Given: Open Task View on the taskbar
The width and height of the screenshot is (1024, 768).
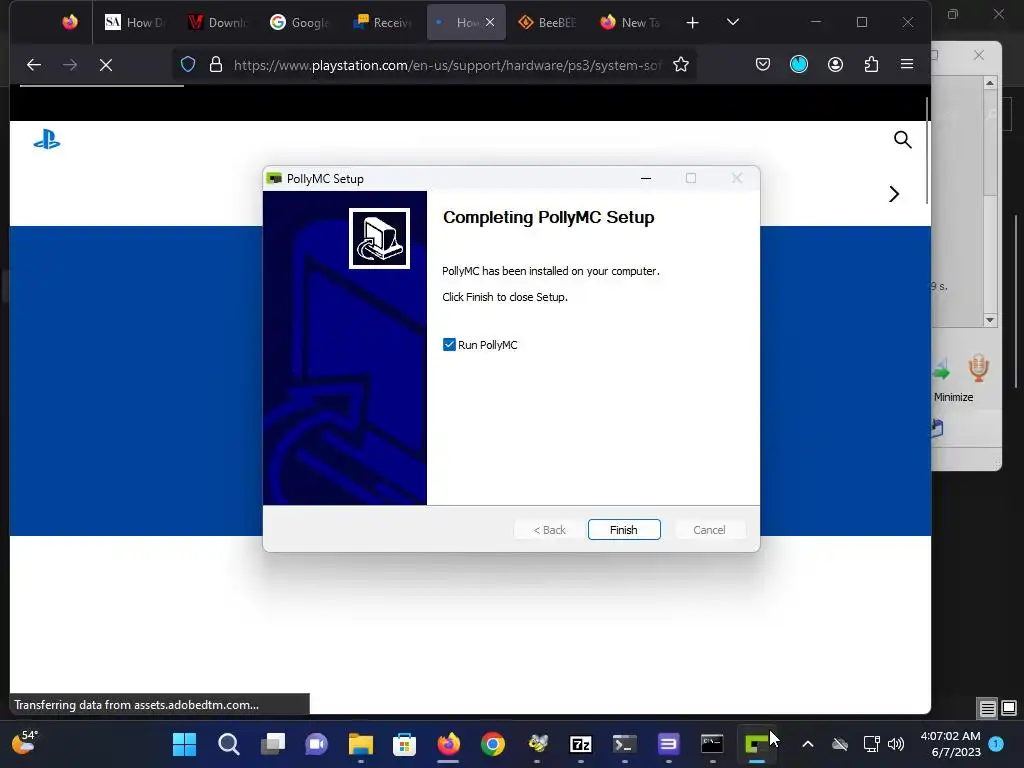Looking at the screenshot, I should [272, 744].
